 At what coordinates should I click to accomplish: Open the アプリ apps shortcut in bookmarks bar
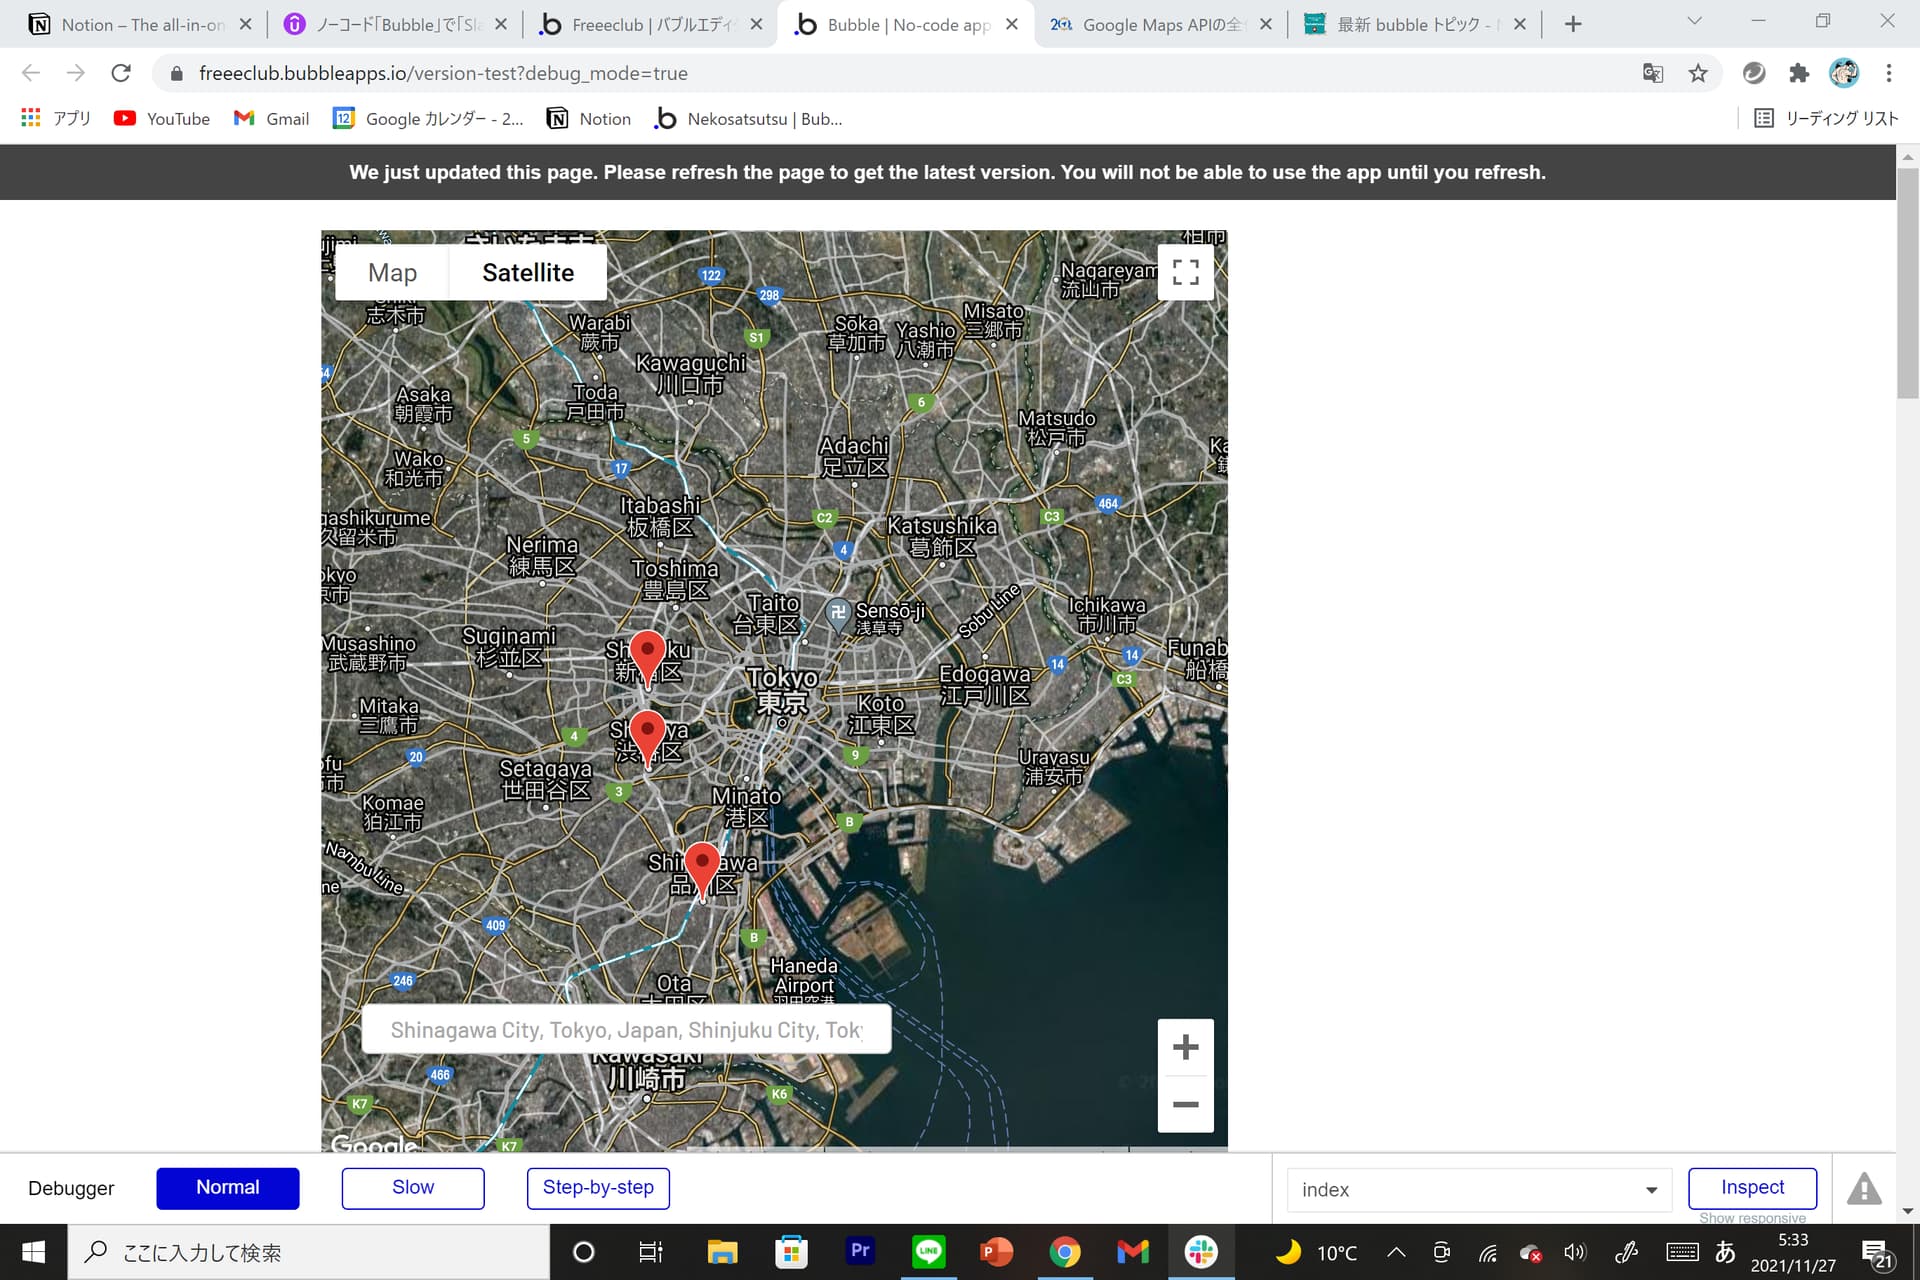56,118
